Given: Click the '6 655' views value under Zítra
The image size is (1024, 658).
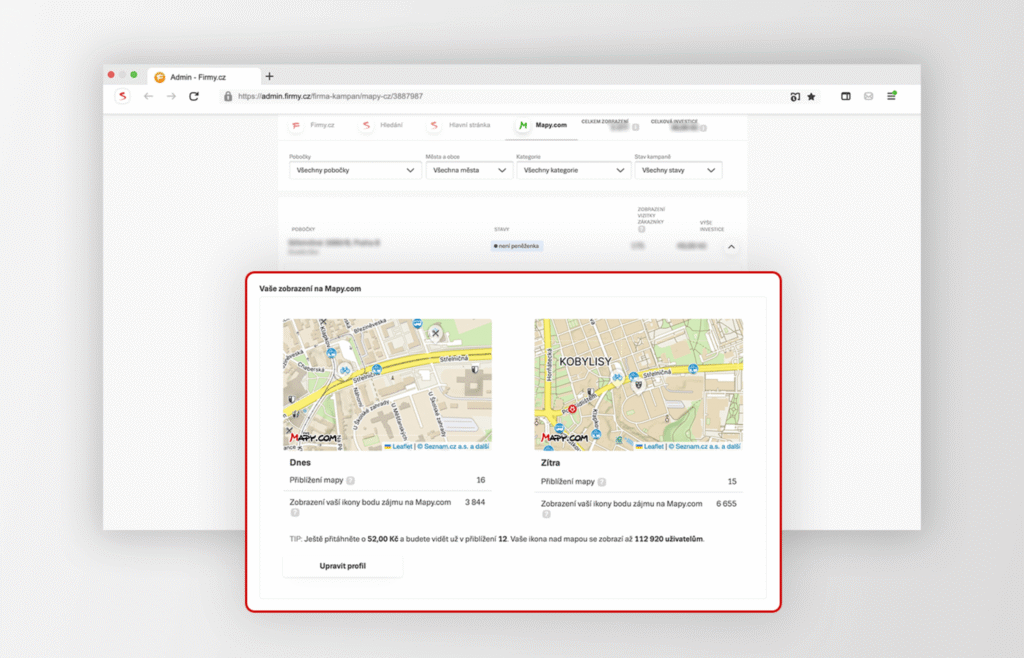Looking at the screenshot, I should pos(726,503).
